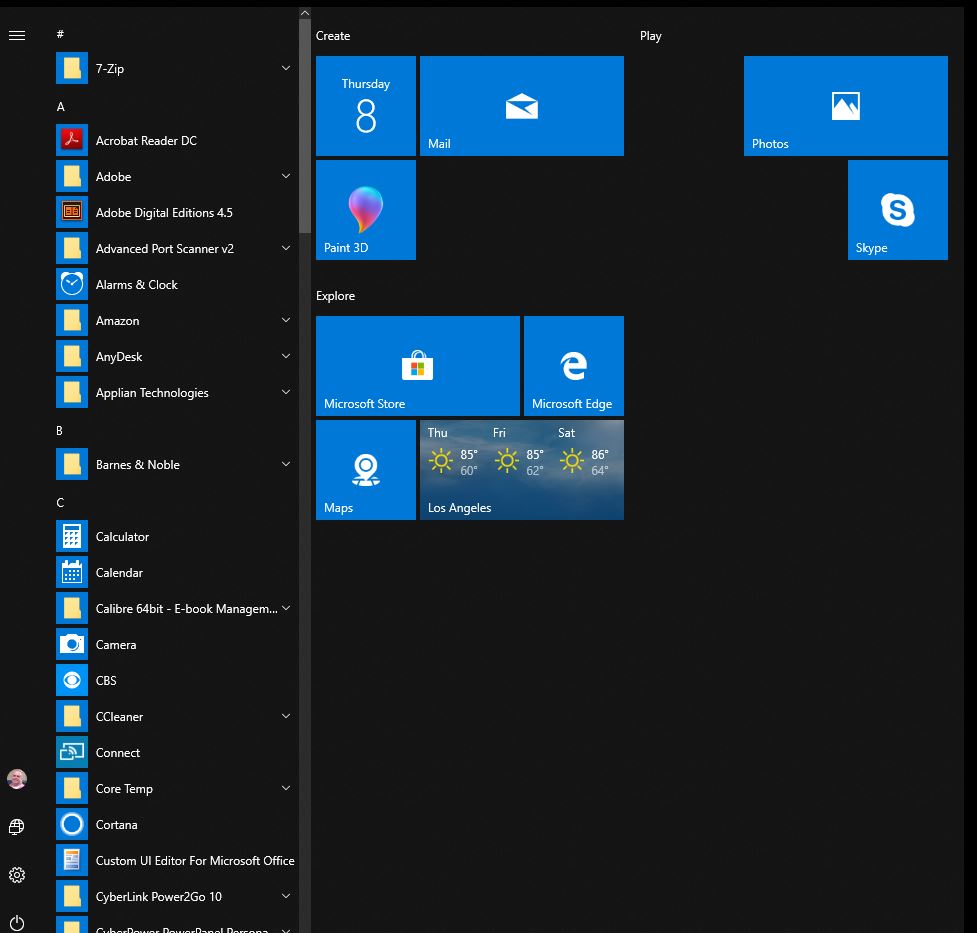Open Cortana from the app list
This screenshot has width=977, height=933.
click(174, 825)
